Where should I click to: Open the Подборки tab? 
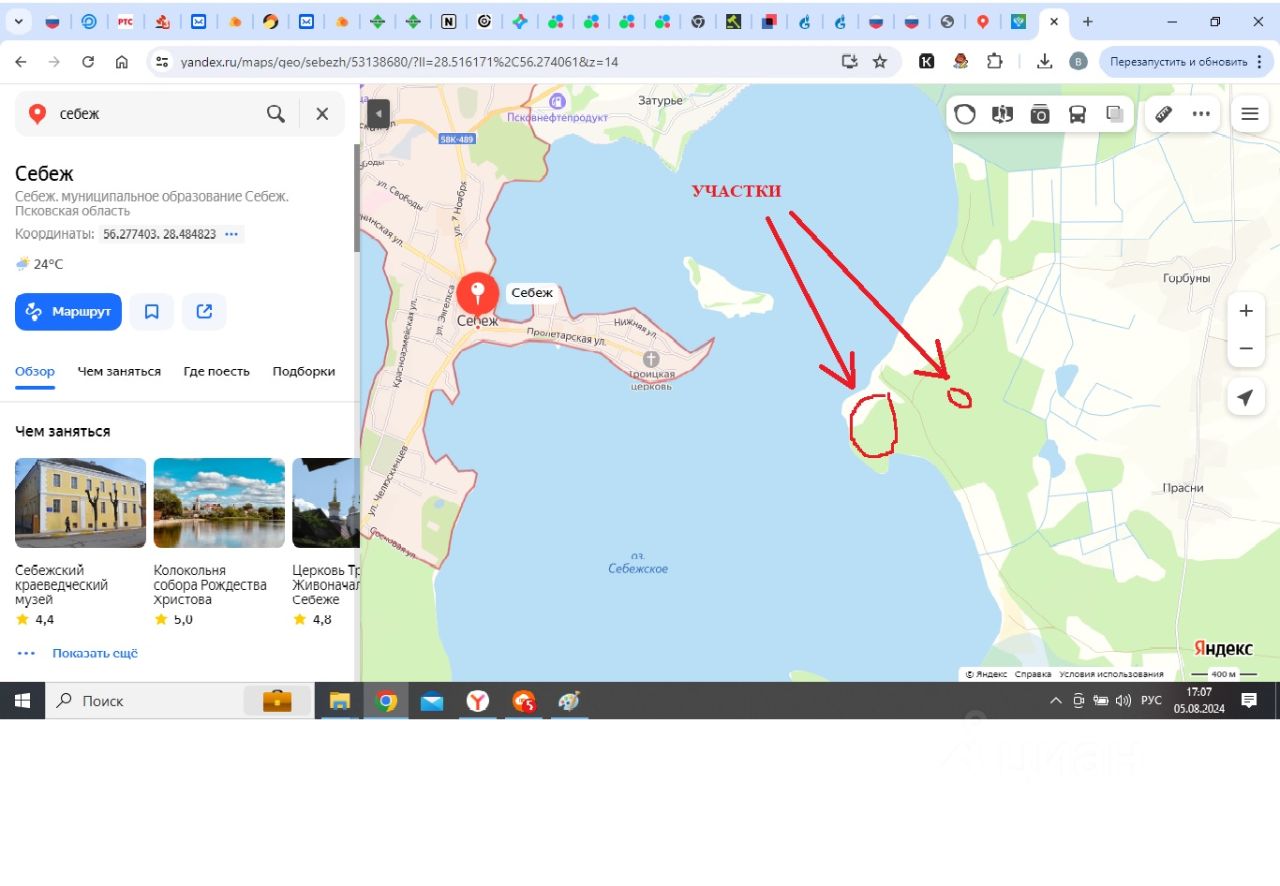[x=304, y=371]
